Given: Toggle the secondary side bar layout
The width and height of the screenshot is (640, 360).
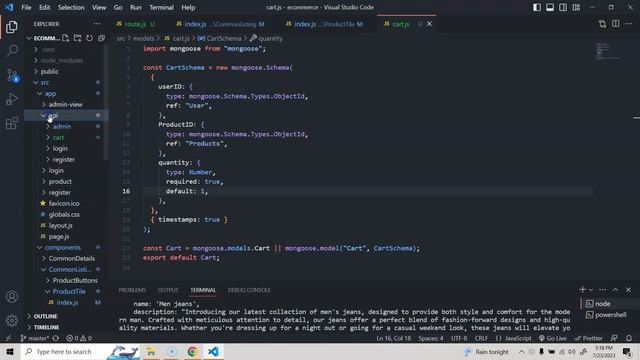Looking at the screenshot, I should pos(563,7).
